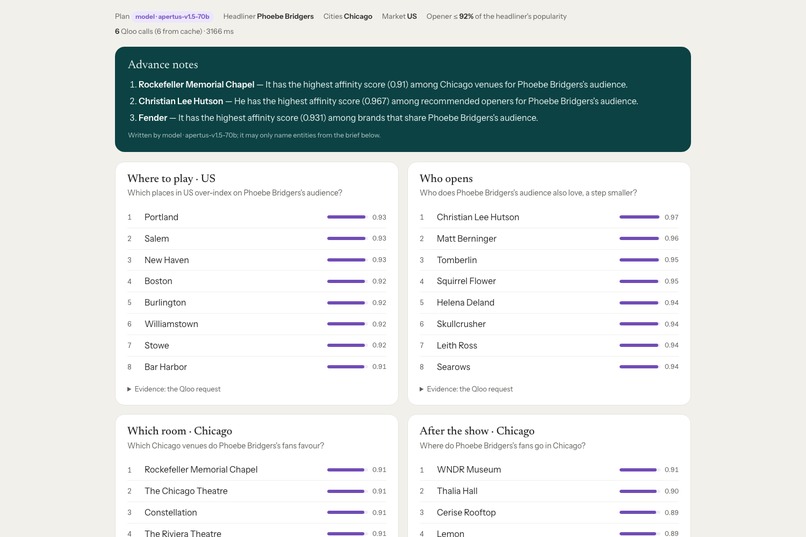Select Salem row in places list

[257, 238]
